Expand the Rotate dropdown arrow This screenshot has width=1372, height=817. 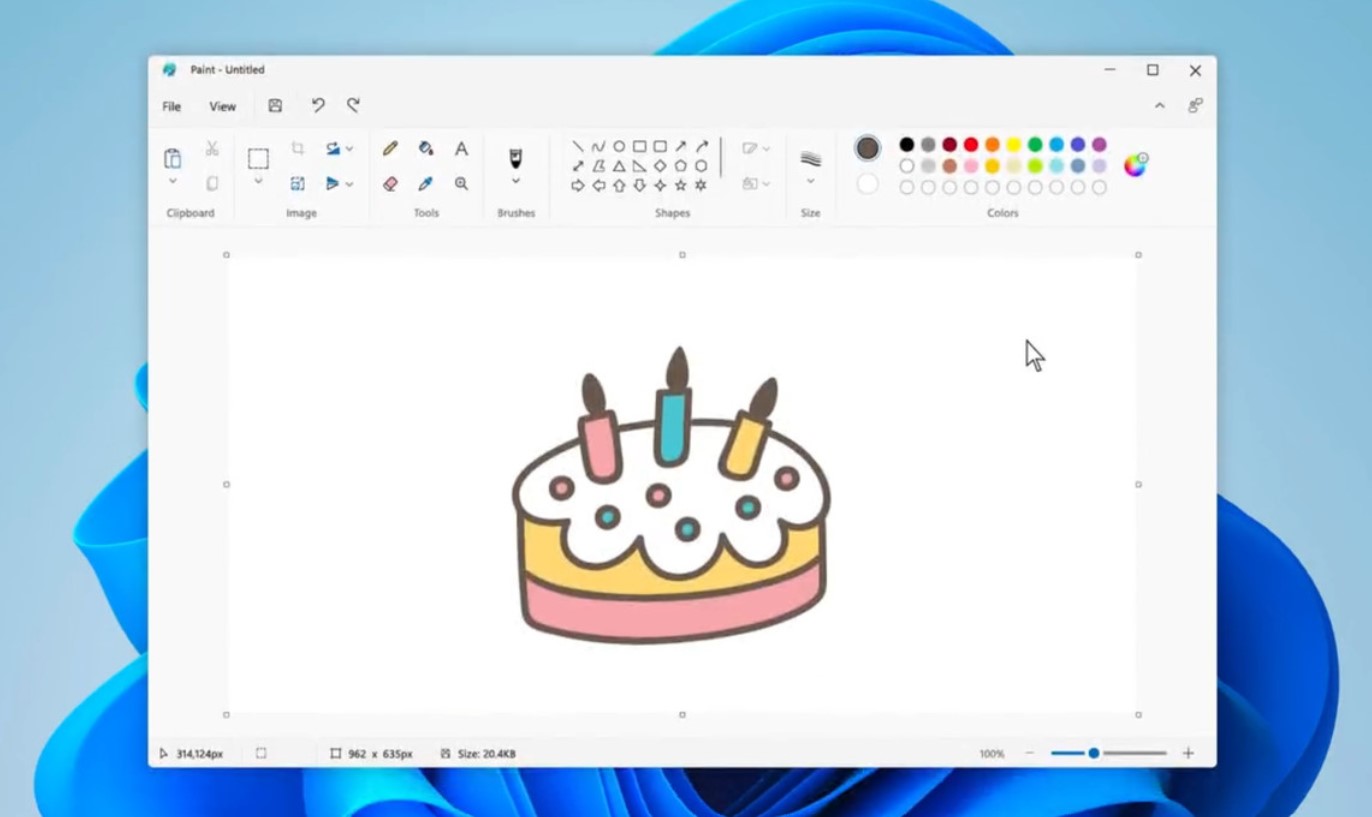349,149
